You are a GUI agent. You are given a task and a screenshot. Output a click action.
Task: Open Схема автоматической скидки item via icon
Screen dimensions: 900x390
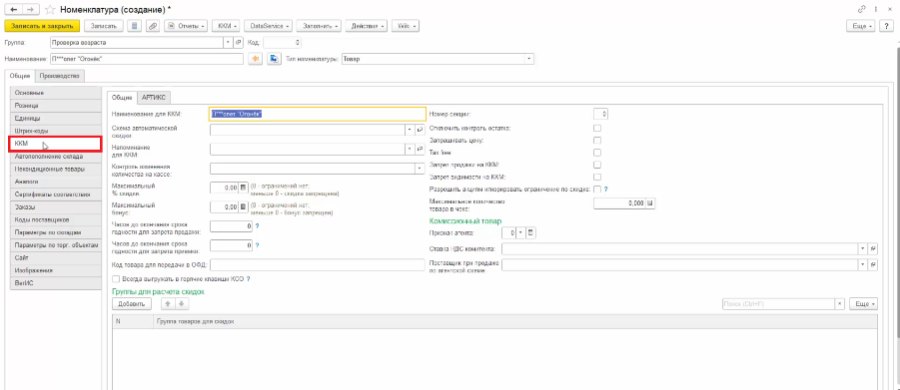click(x=420, y=130)
